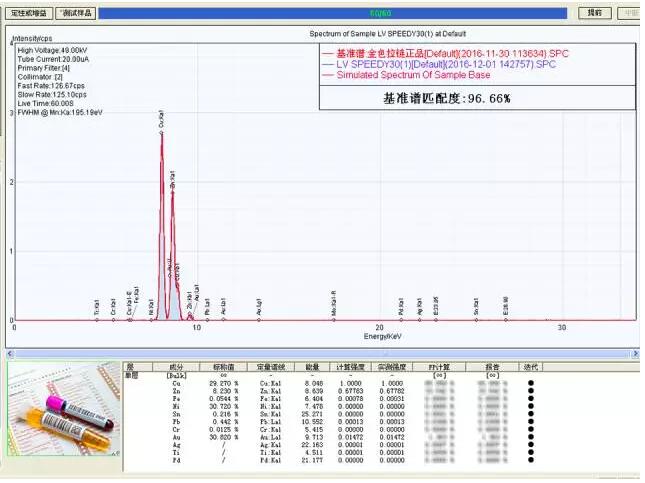Click the LV SPEEDY30(1) spectrum legend entry
Image resolution: width=645 pixels, height=483 pixels.
click(440, 65)
